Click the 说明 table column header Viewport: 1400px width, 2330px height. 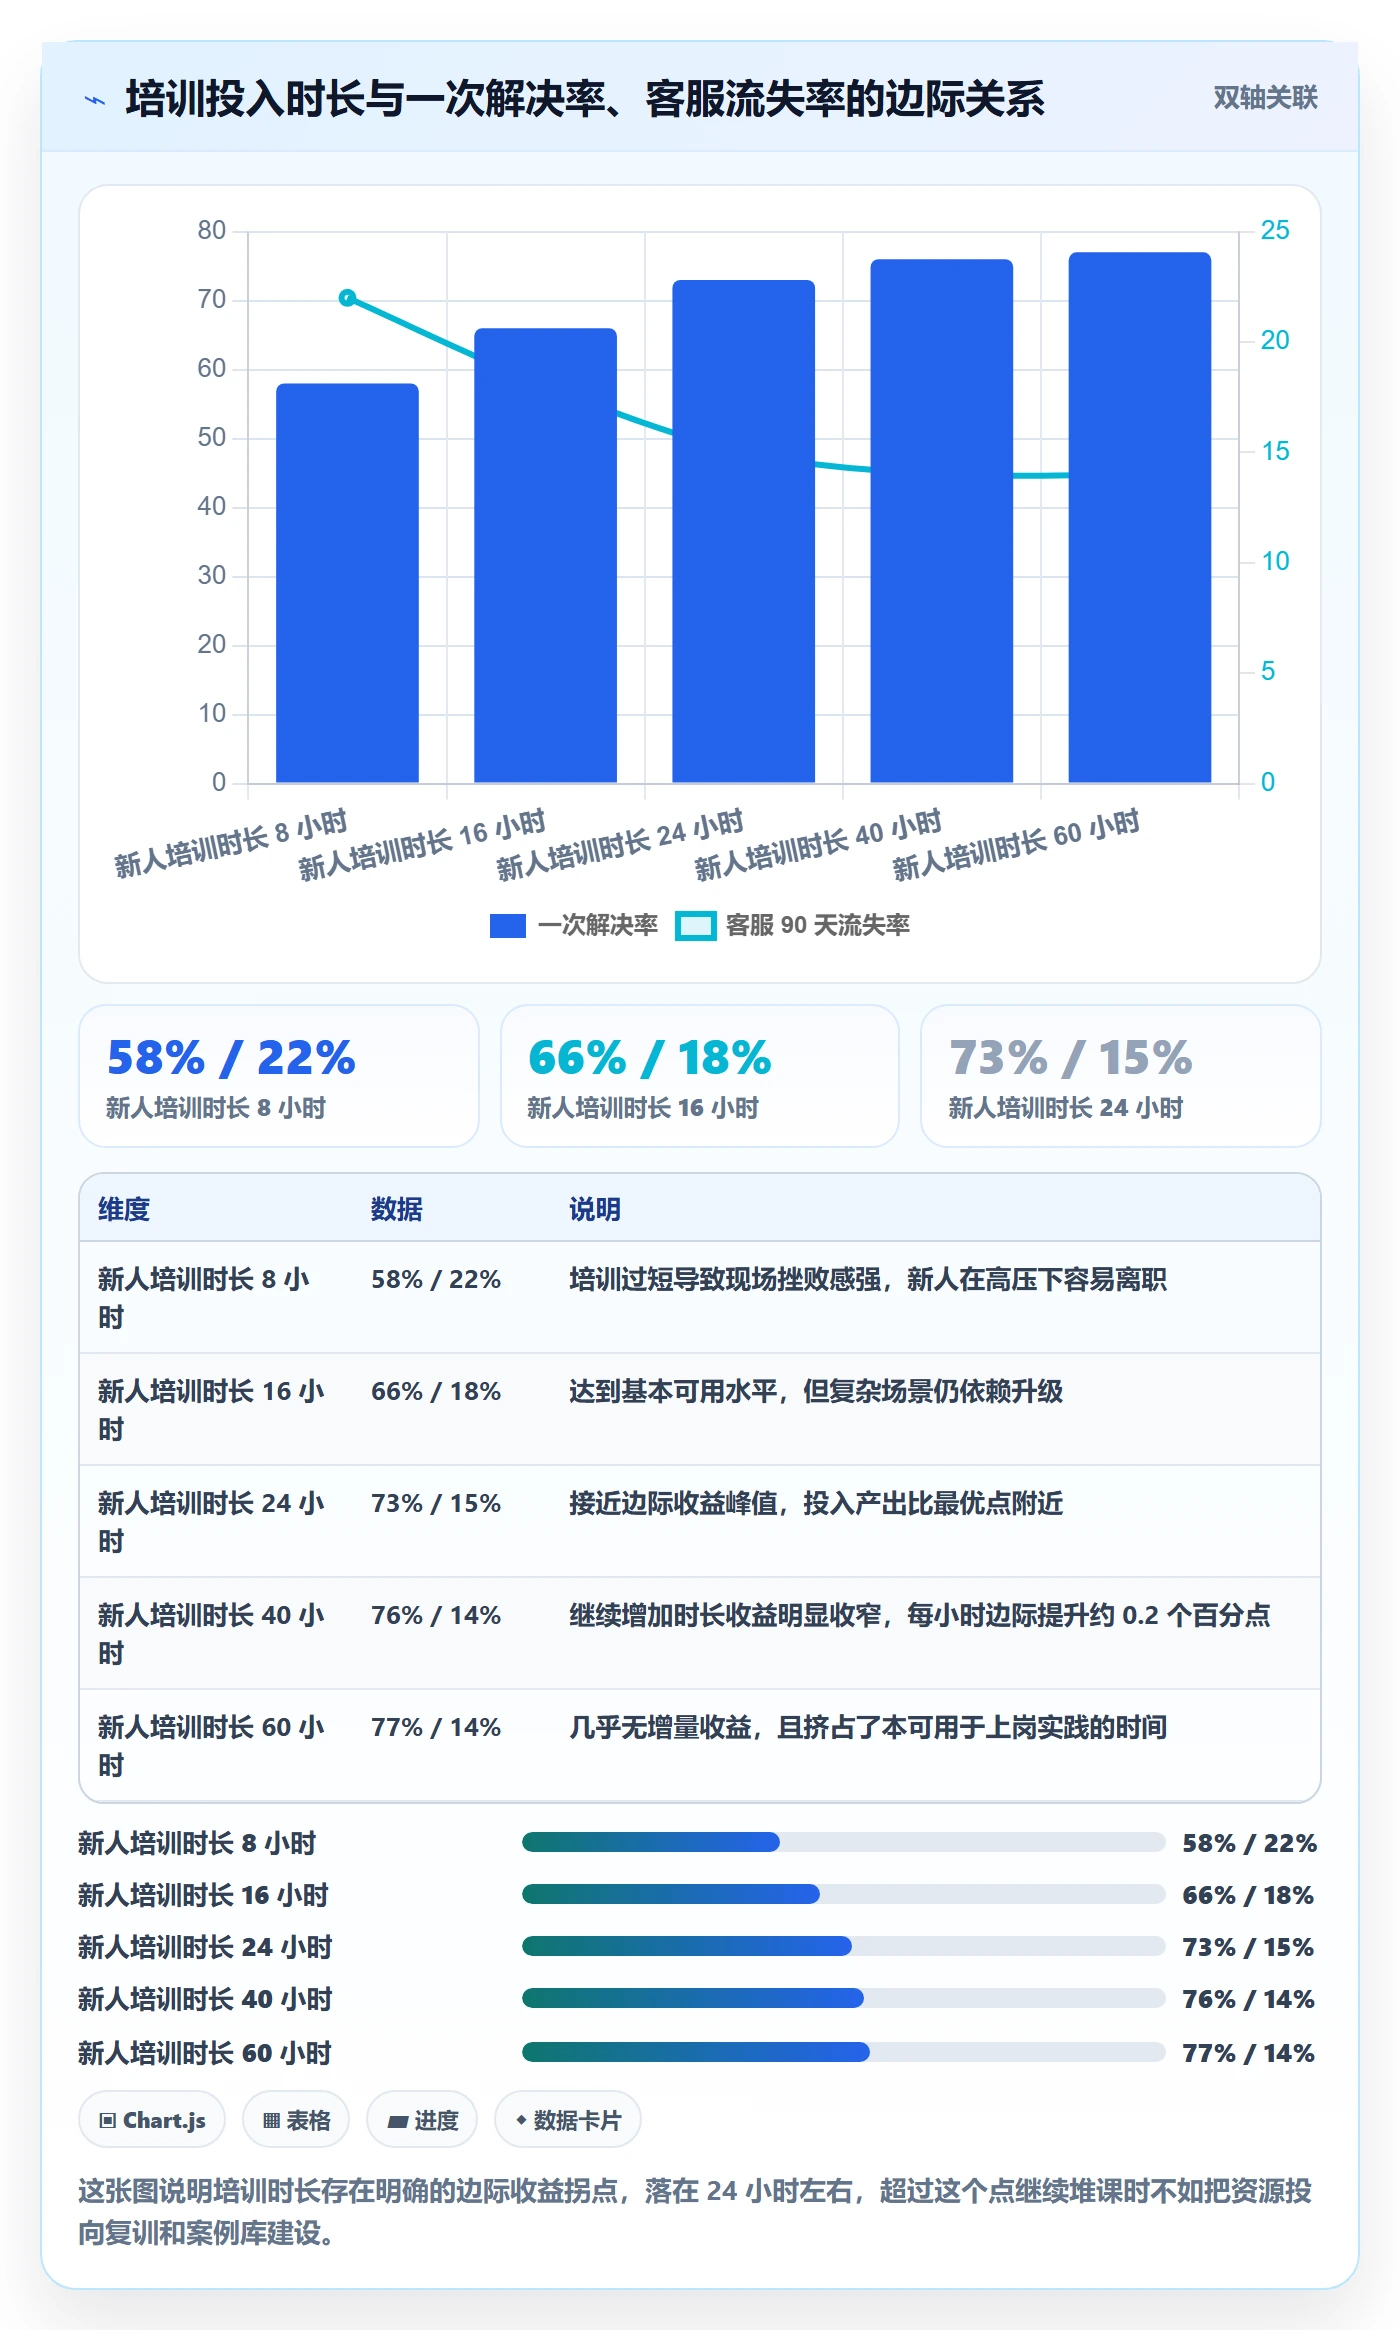(595, 1209)
